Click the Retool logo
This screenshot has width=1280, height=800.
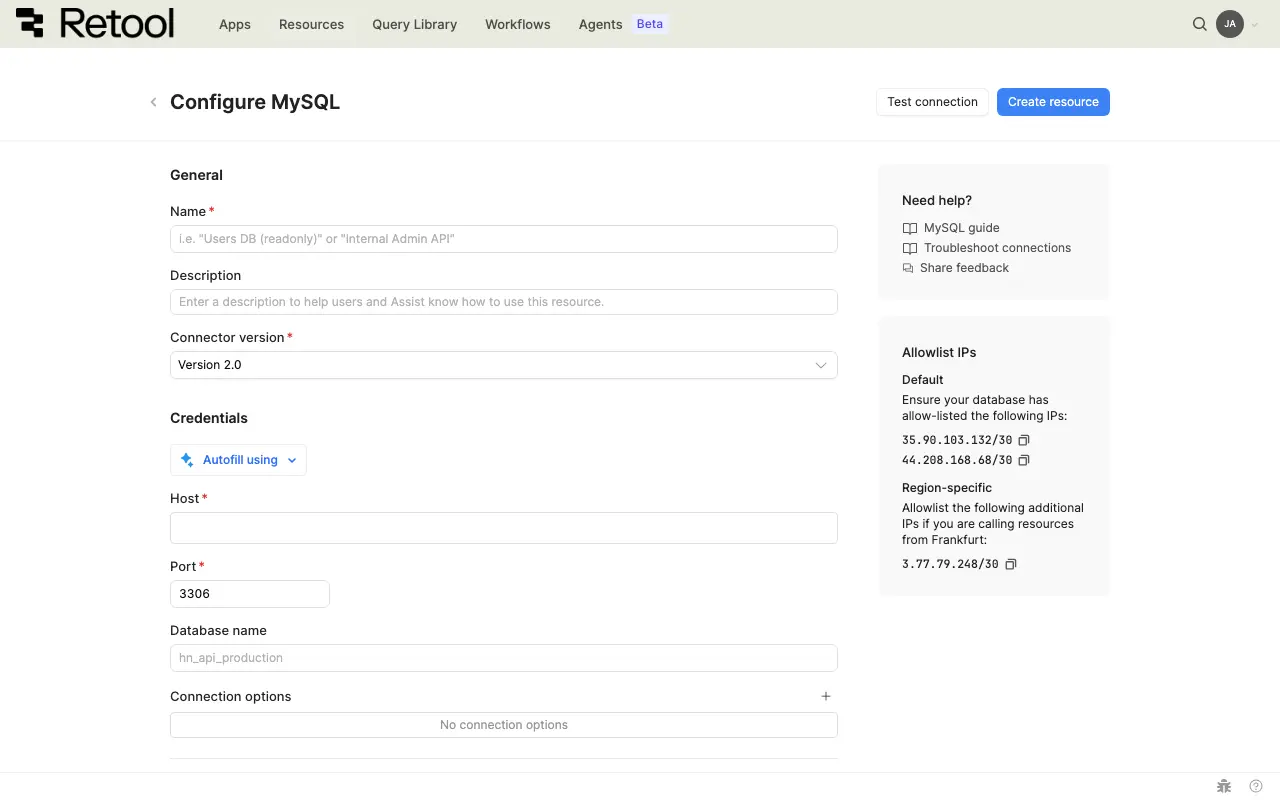[x=95, y=24]
